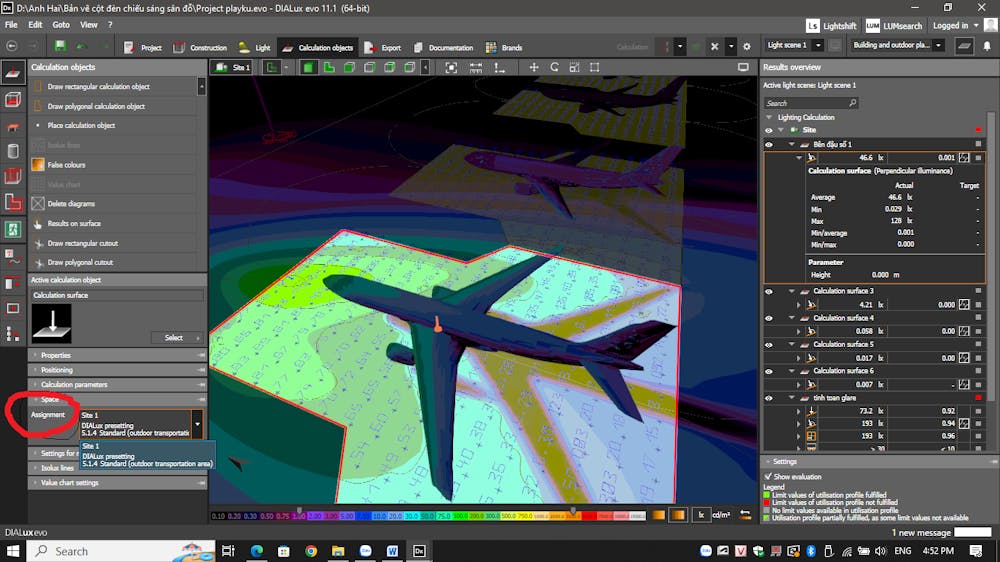Switch to the Construction tab
1000x562 pixels.
[200, 47]
